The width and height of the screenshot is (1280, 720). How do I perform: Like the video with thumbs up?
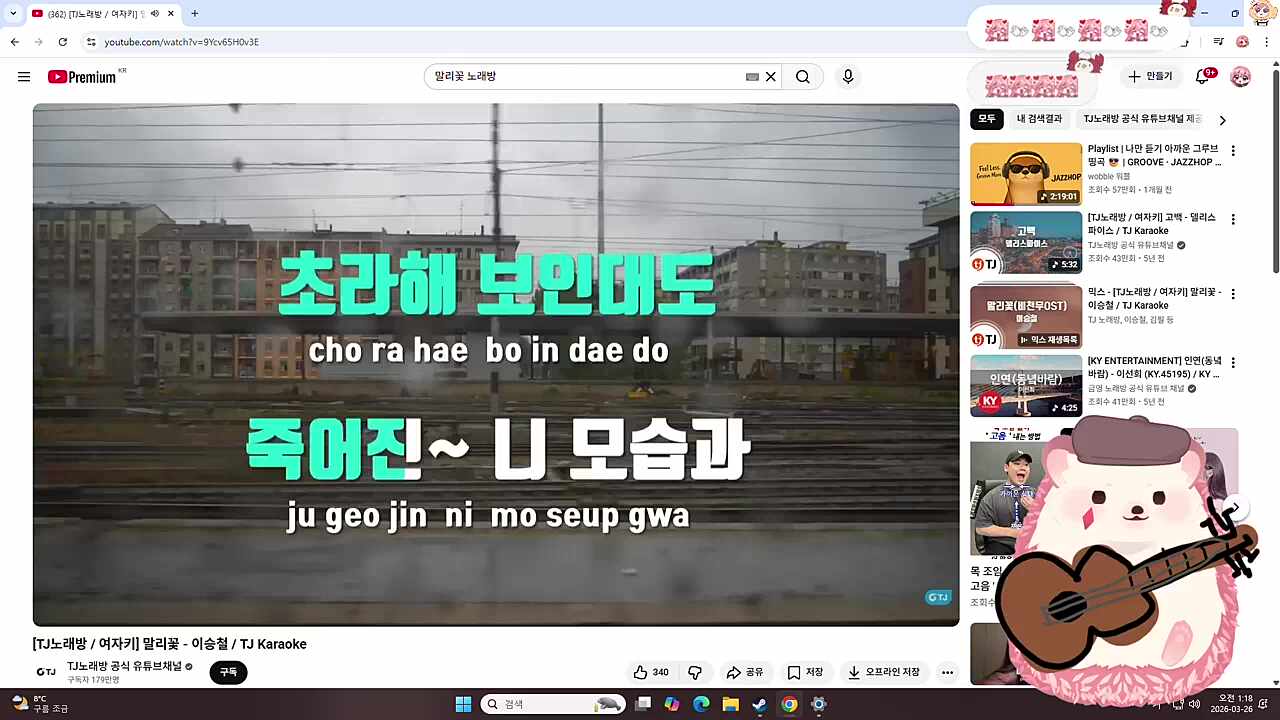pyautogui.click(x=651, y=672)
